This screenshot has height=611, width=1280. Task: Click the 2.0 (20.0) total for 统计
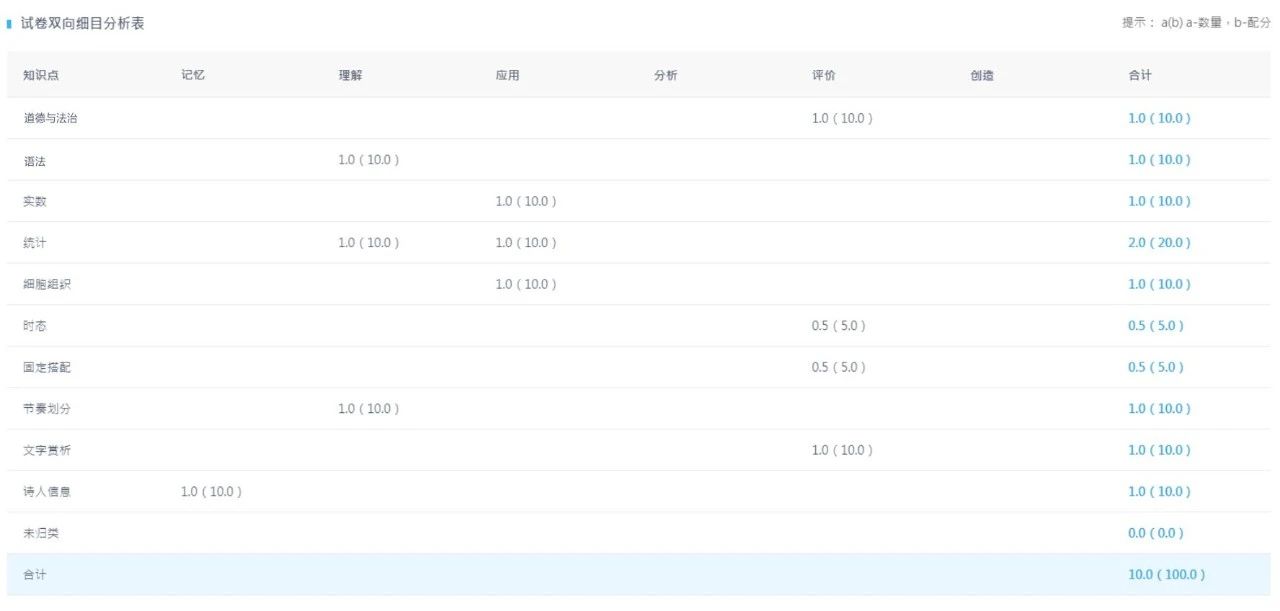tap(1159, 243)
